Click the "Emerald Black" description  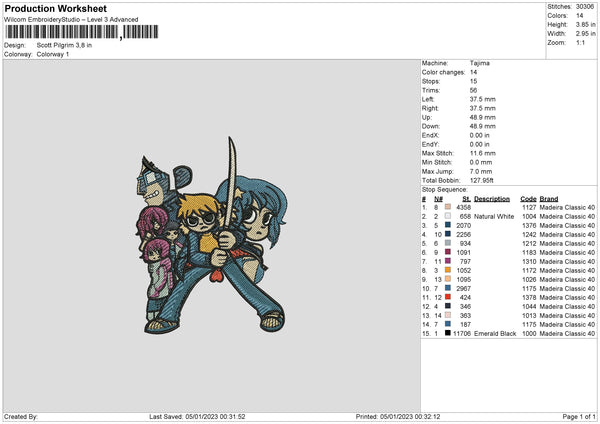click(x=495, y=334)
